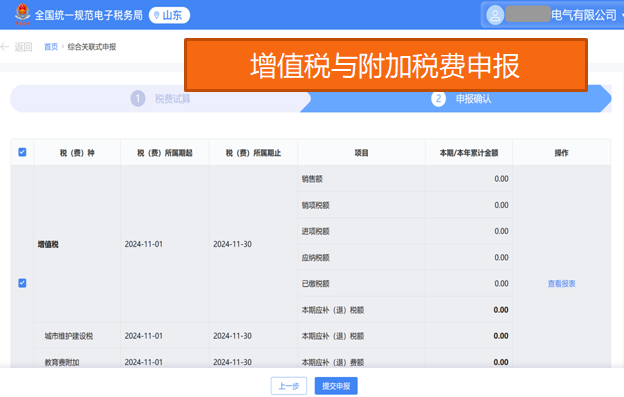
Task: Toggle the 增值税 row checkbox
Action: (22, 283)
